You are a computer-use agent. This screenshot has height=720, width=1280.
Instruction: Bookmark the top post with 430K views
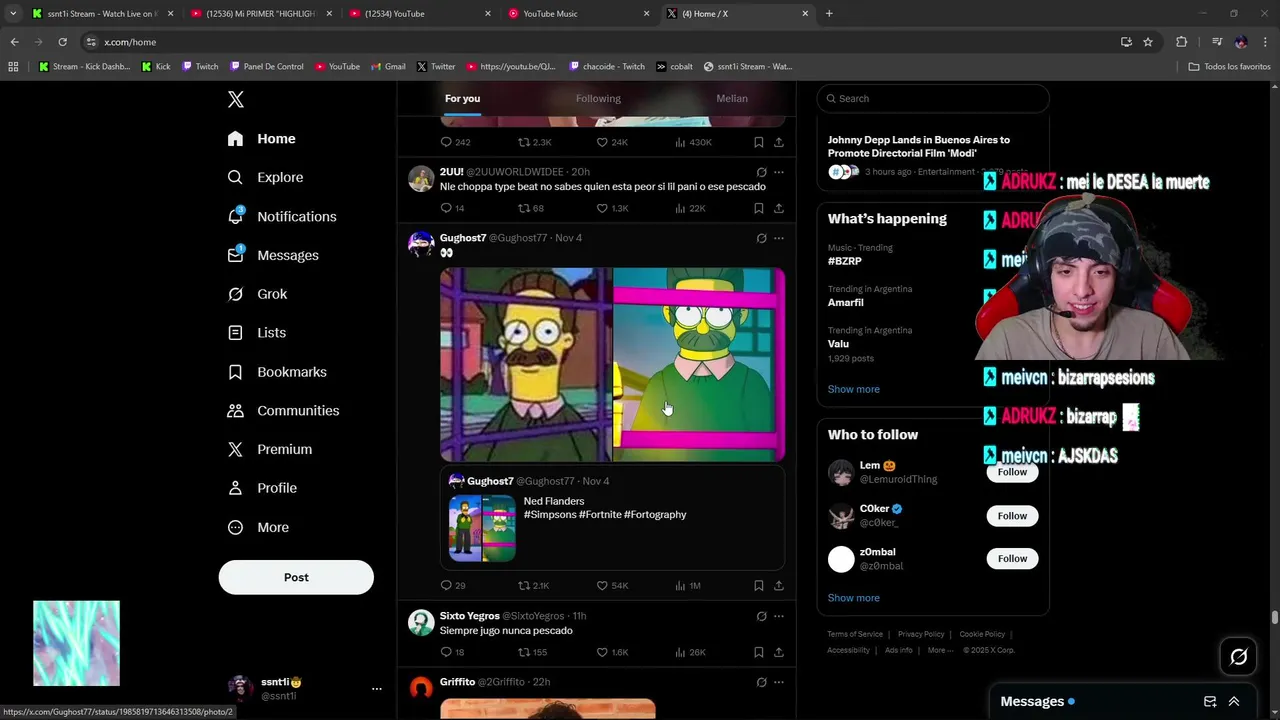[759, 142]
